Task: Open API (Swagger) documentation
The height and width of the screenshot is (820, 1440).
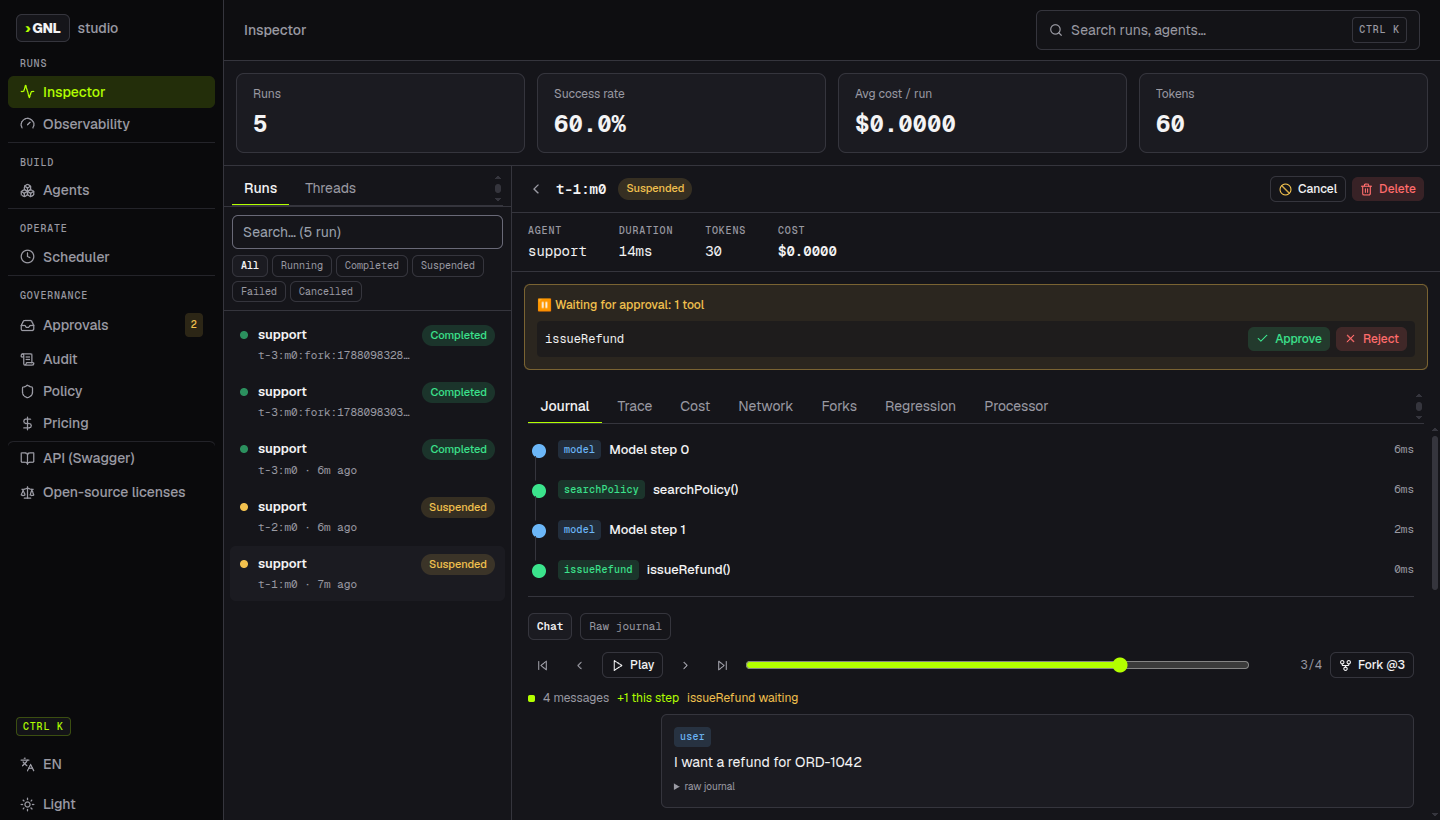Action: click(x=111, y=458)
